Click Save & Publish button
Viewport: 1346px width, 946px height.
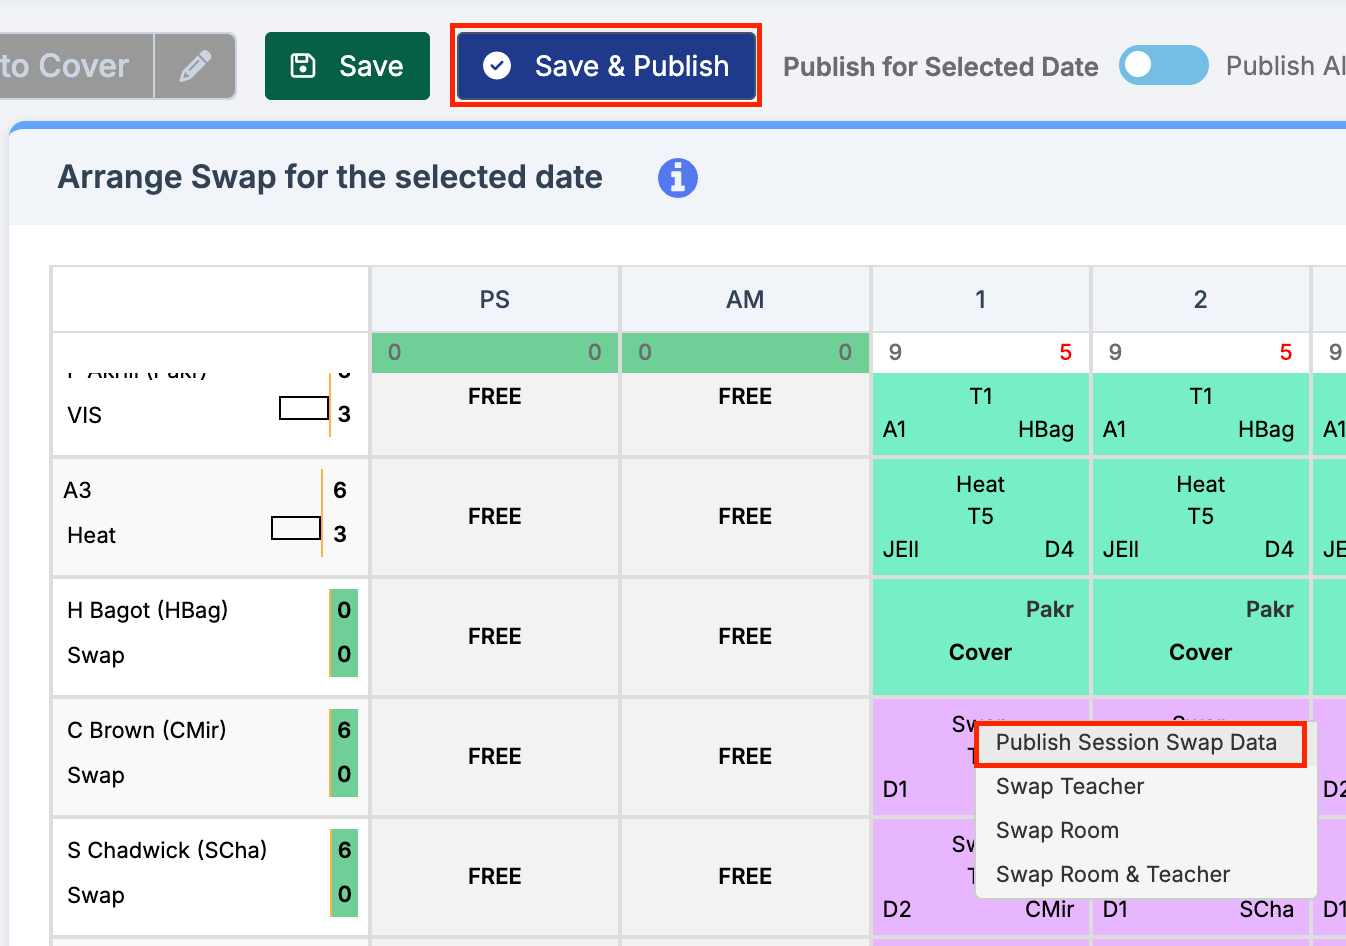coord(606,66)
